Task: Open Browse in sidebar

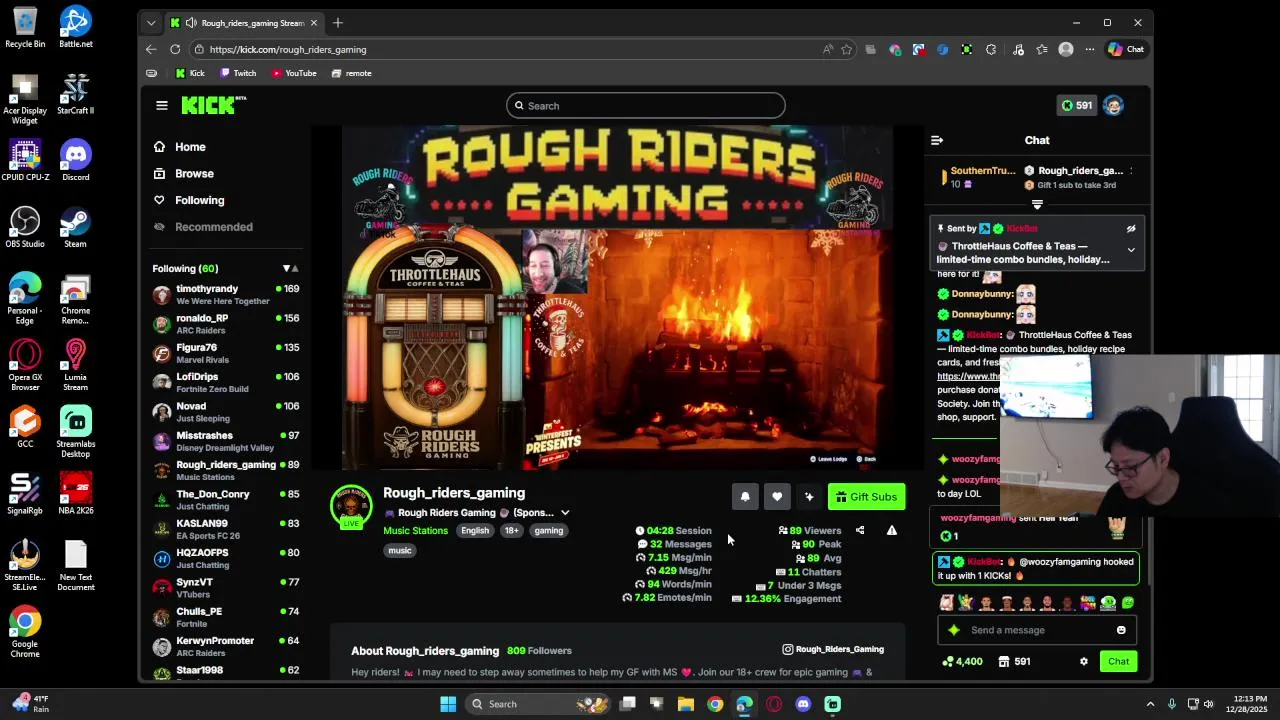Action: (x=184, y=173)
